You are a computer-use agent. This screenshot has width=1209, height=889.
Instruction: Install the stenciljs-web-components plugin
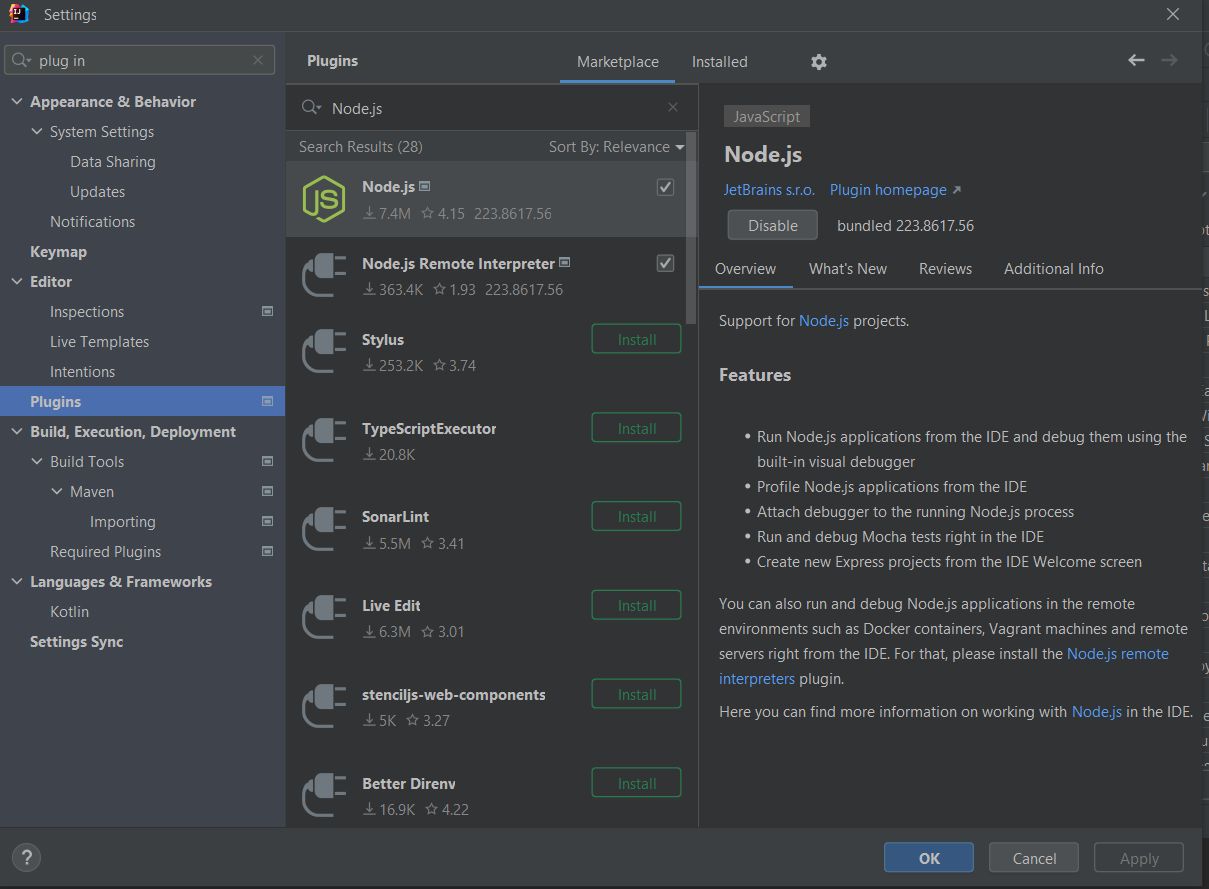coord(637,694)
